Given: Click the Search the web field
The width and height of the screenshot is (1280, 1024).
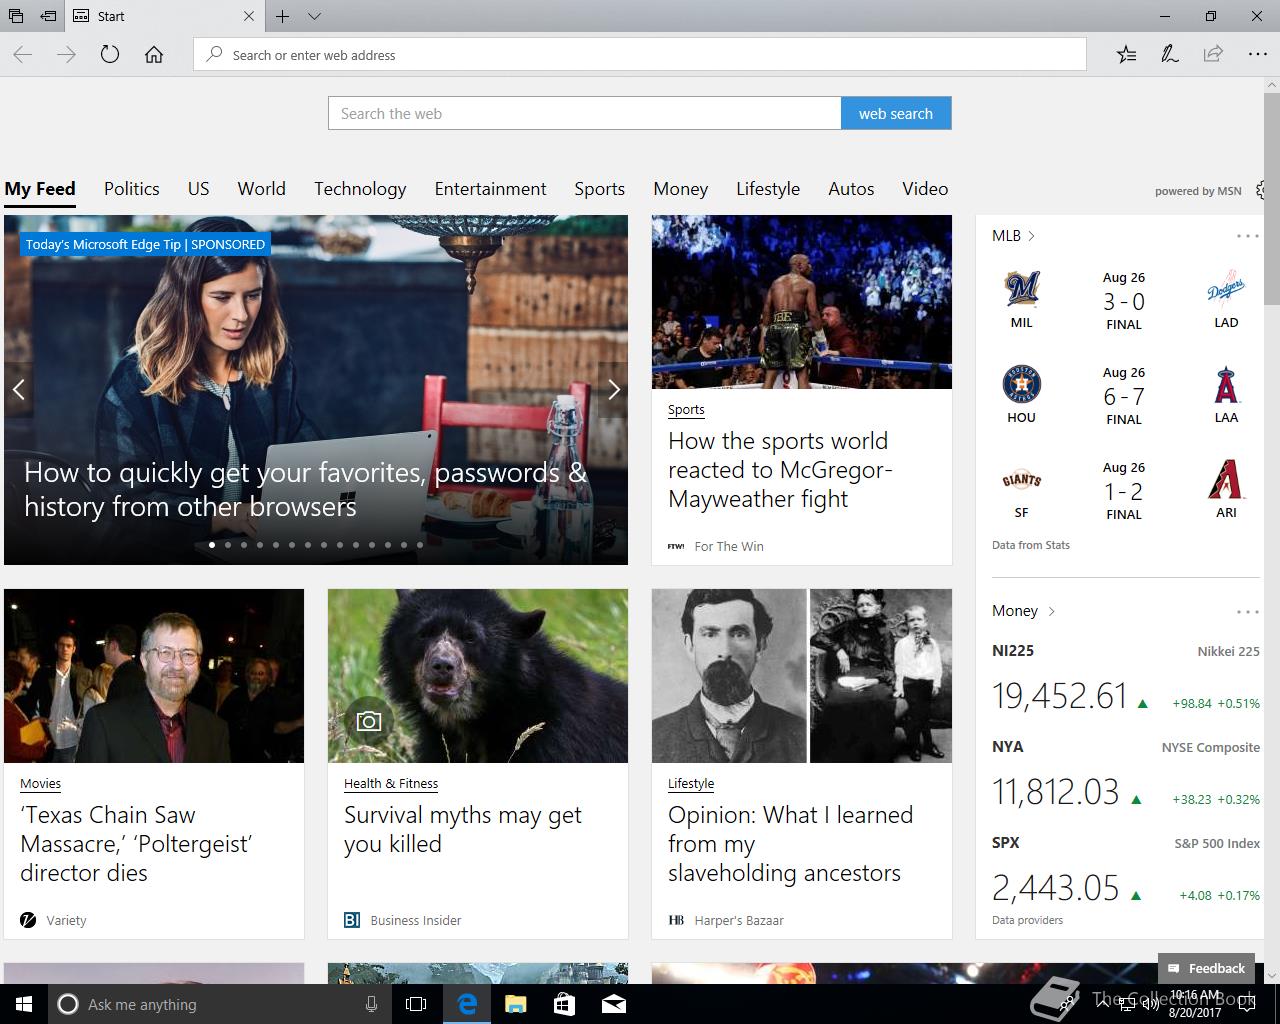Looking at the screenshot, I should [584, 113].
